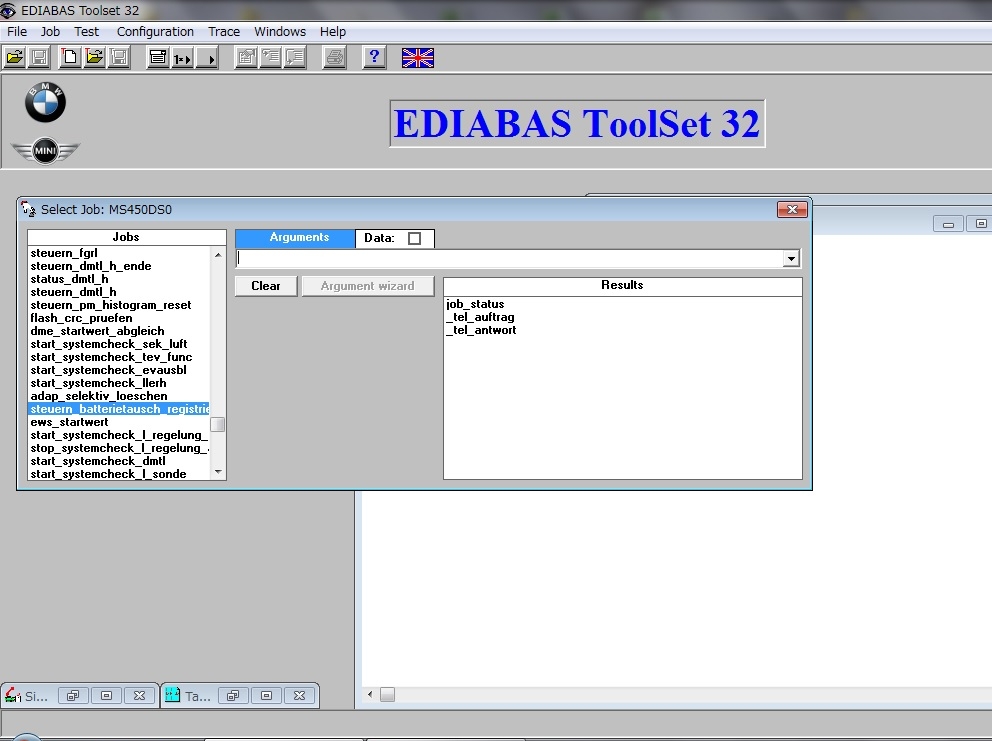Screen dimensions: 992x741
Task: Select job steuern_fgrl
Action: tap(64, 253)
